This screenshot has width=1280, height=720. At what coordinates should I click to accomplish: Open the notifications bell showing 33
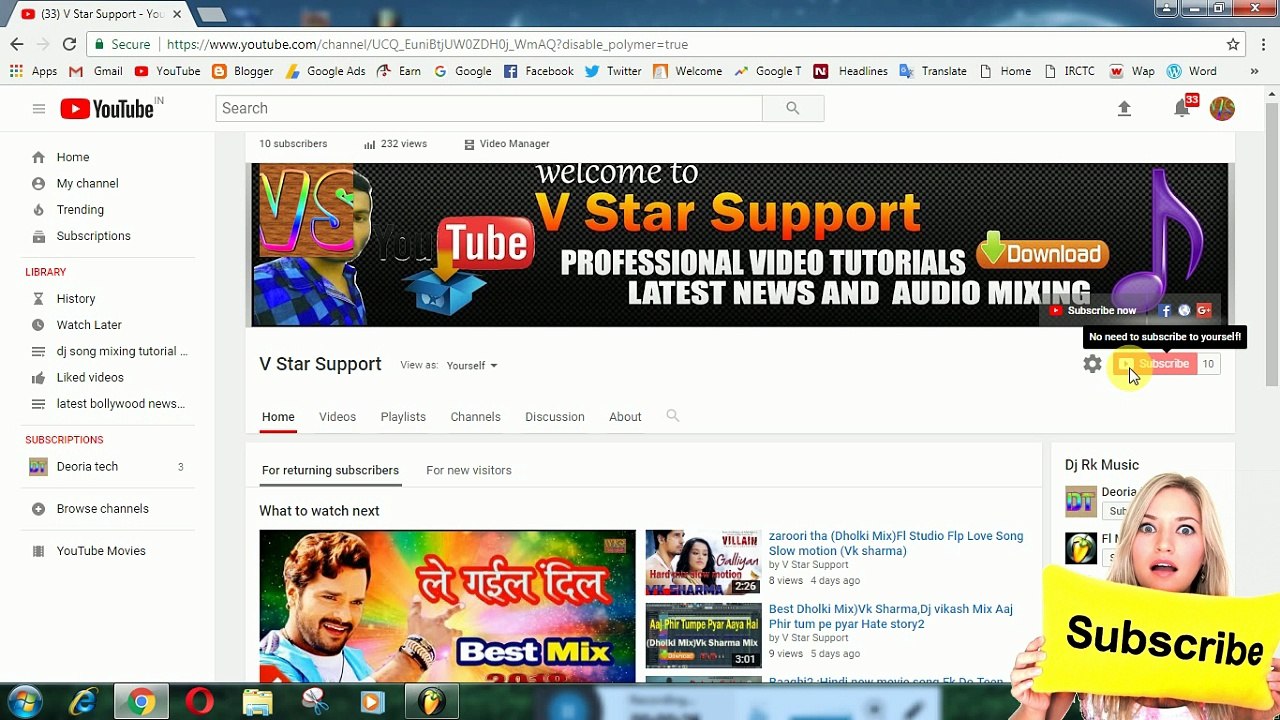[x=1183, y=108]
